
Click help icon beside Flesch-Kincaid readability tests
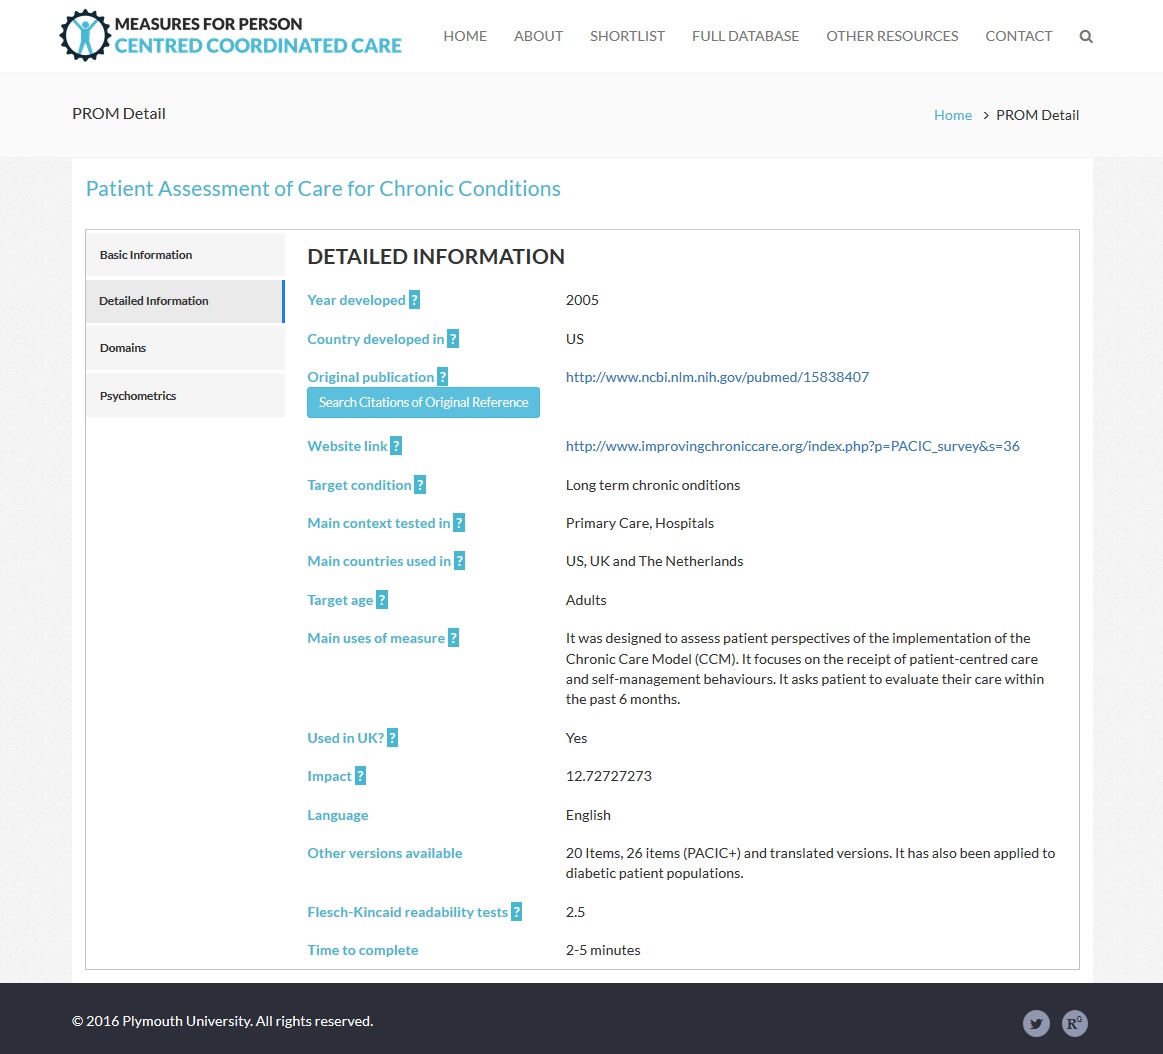pos(517,912)
